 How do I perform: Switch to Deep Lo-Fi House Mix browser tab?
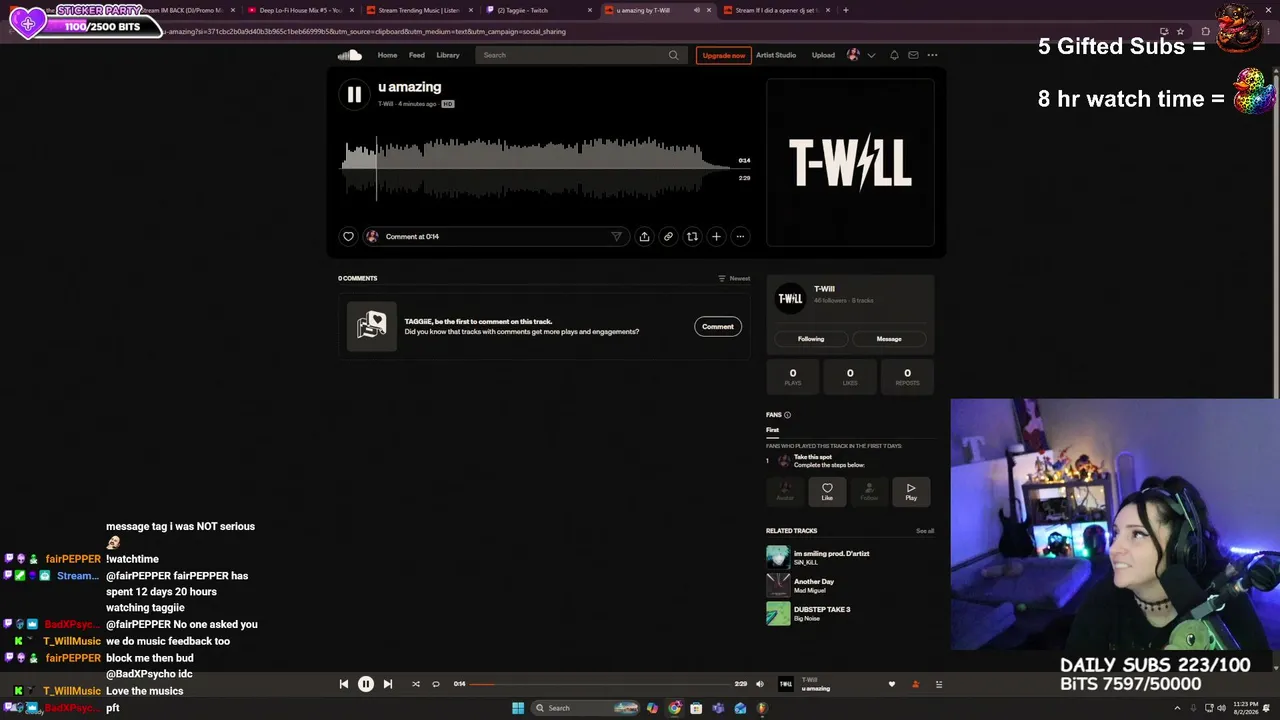pos(300,10)
